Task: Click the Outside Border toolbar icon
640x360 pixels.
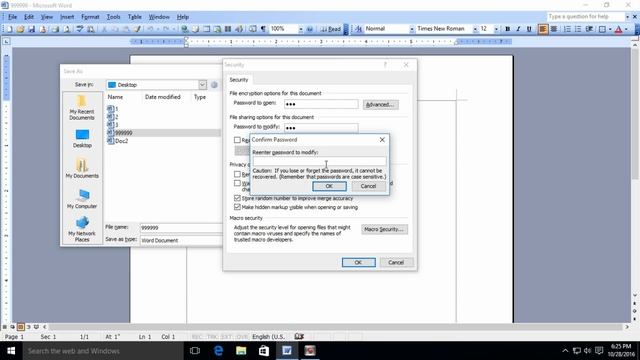Action: 602,29
